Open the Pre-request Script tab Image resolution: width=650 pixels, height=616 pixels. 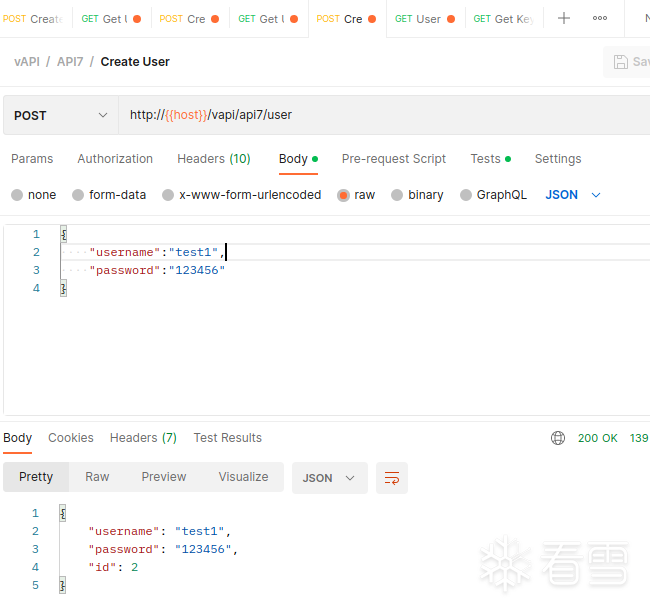pyautogui.click(x=393, y=159)
